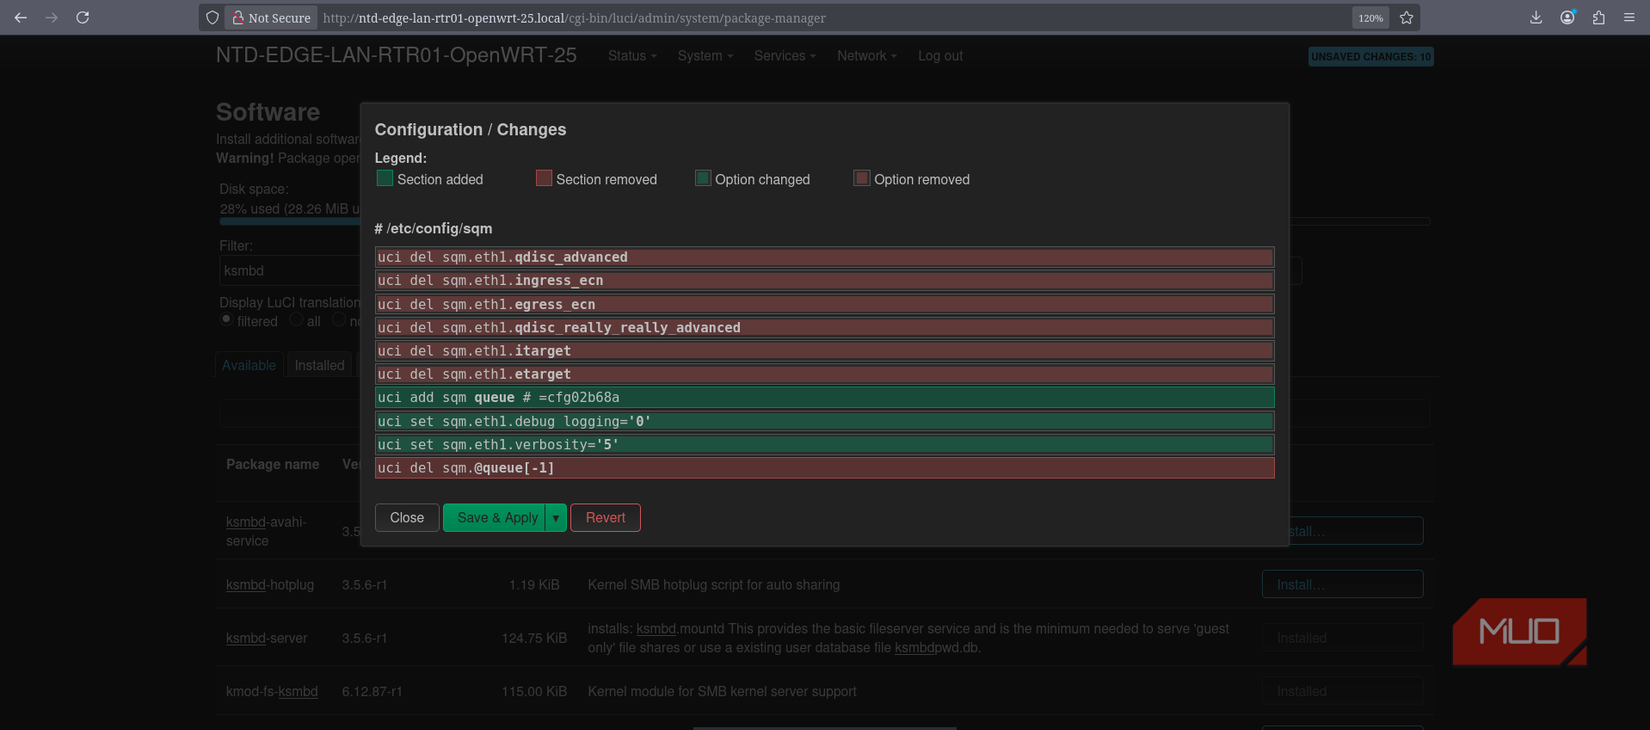Open the tracking protection shield icon
The height and width of the screenshot is (730, 1650).
click(x=212, y=18)
